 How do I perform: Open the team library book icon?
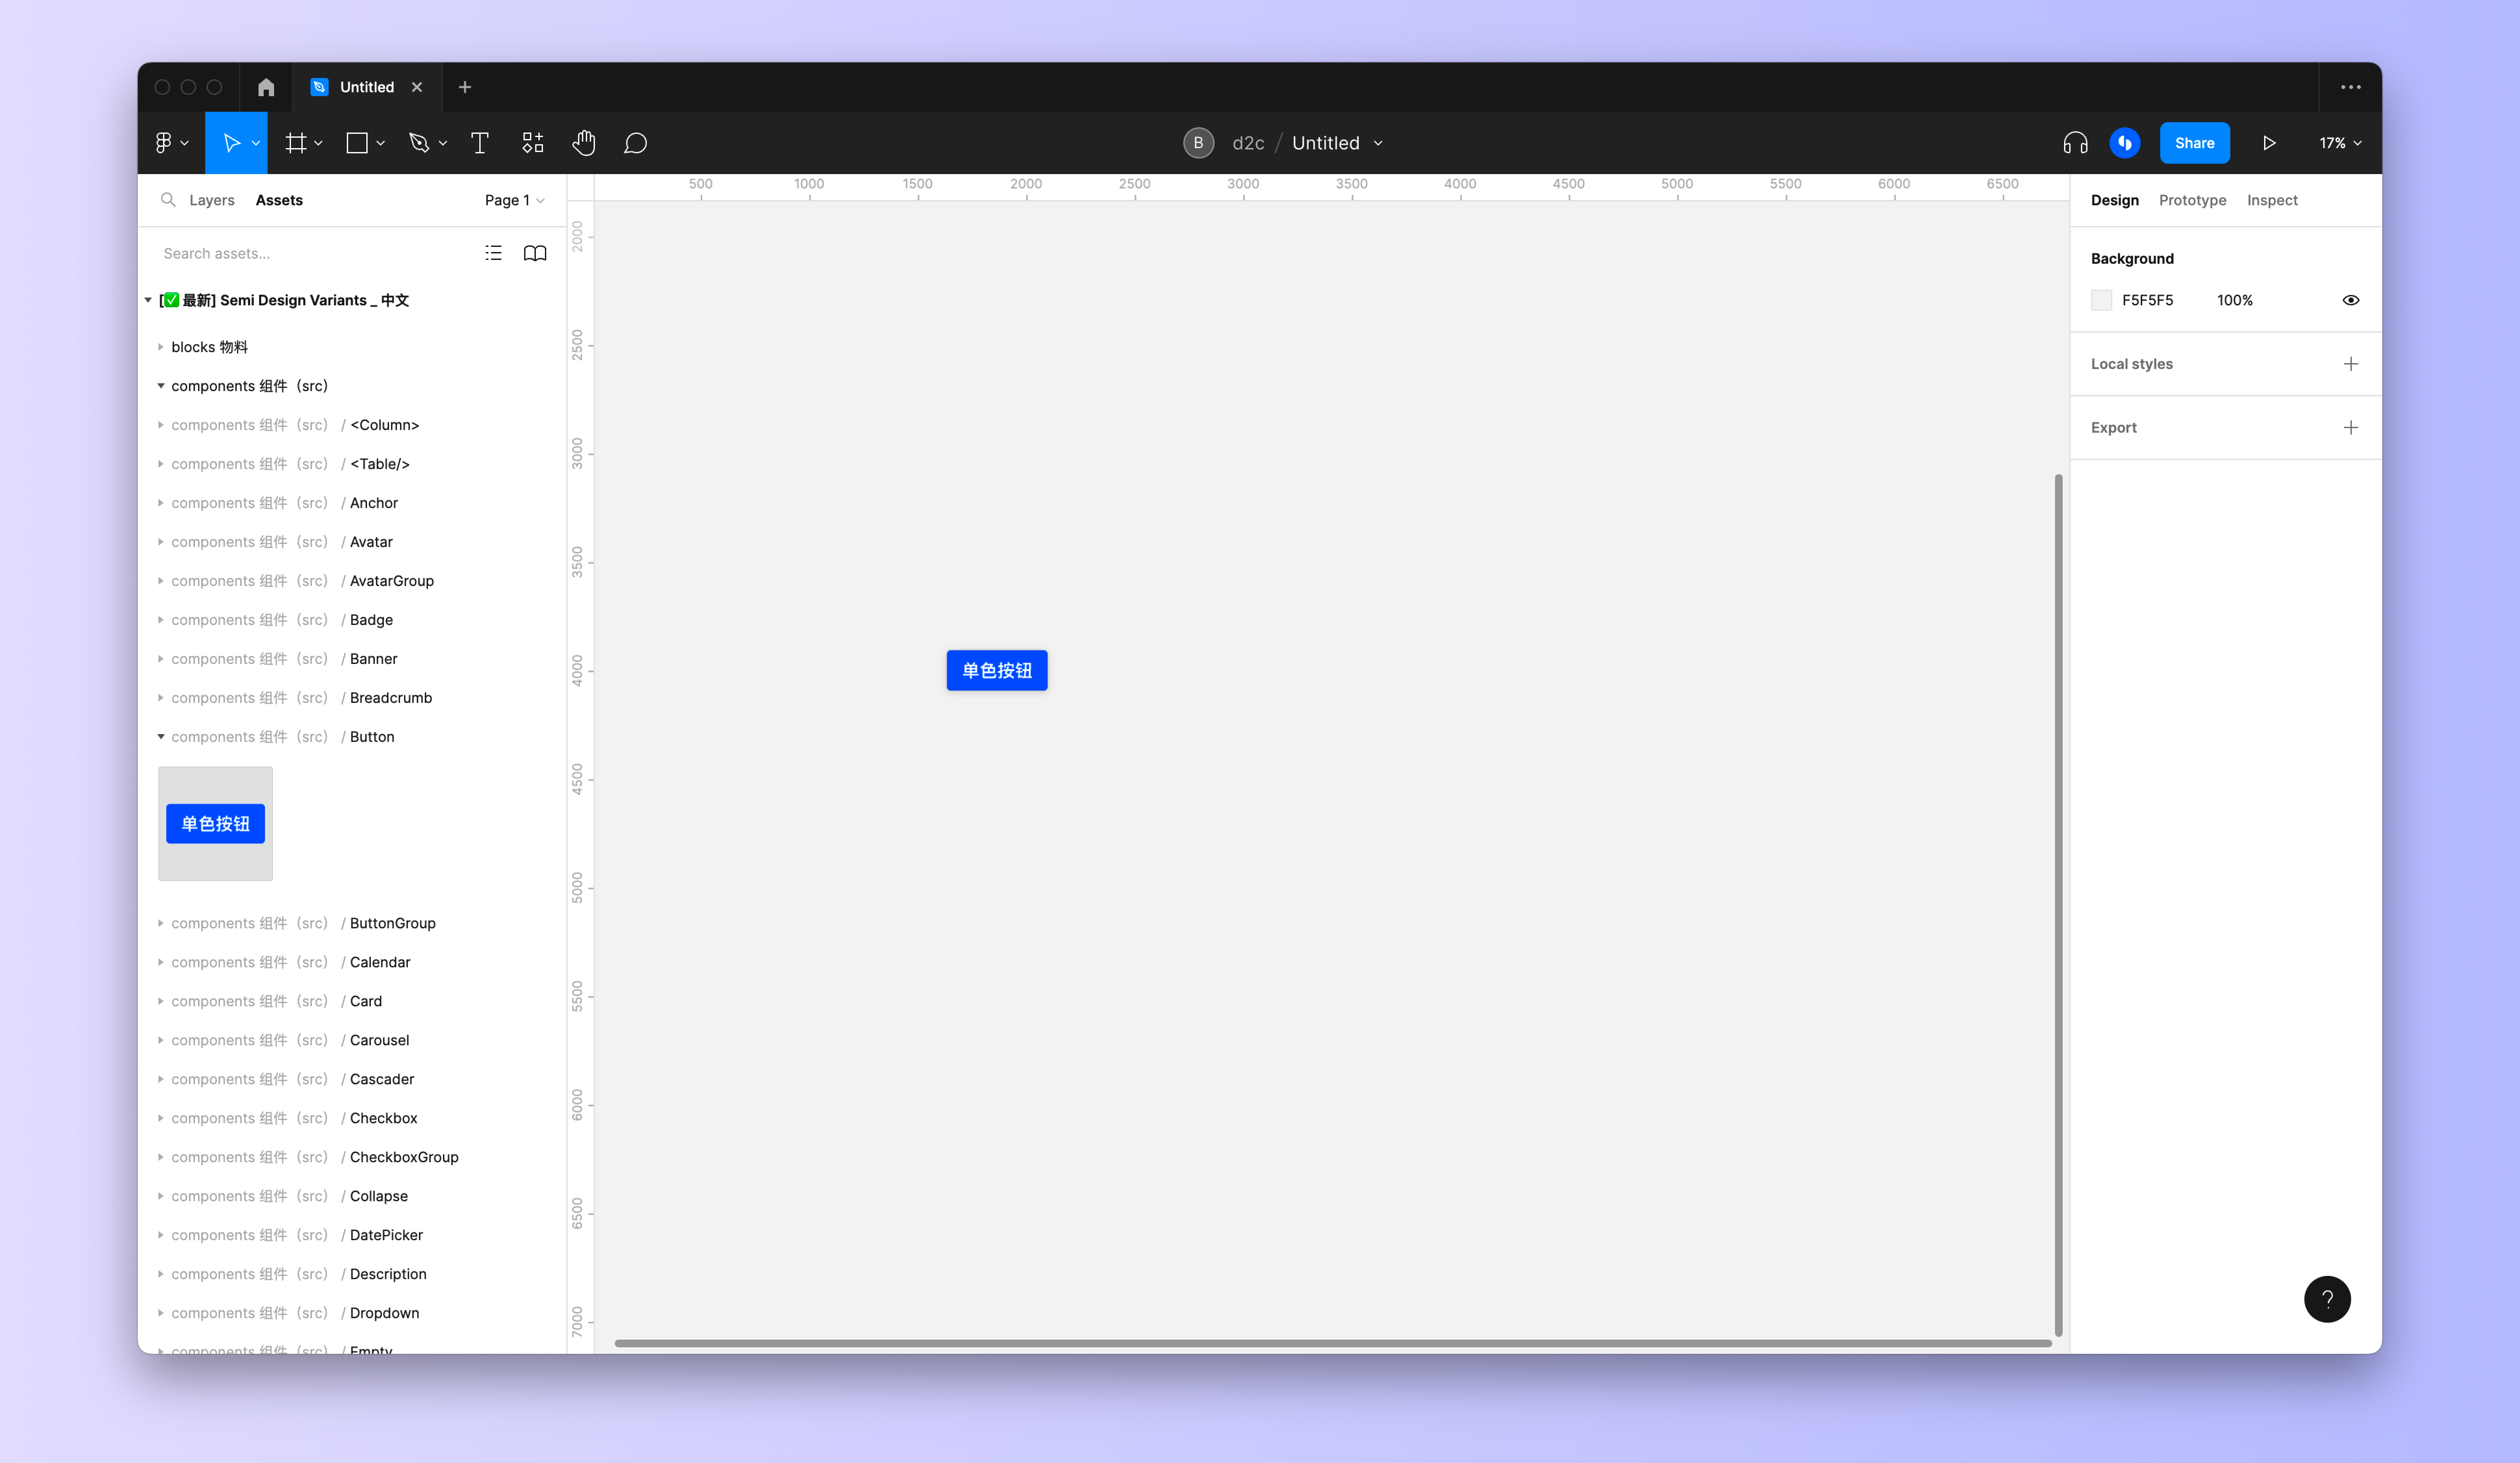(x=535, y=253)
